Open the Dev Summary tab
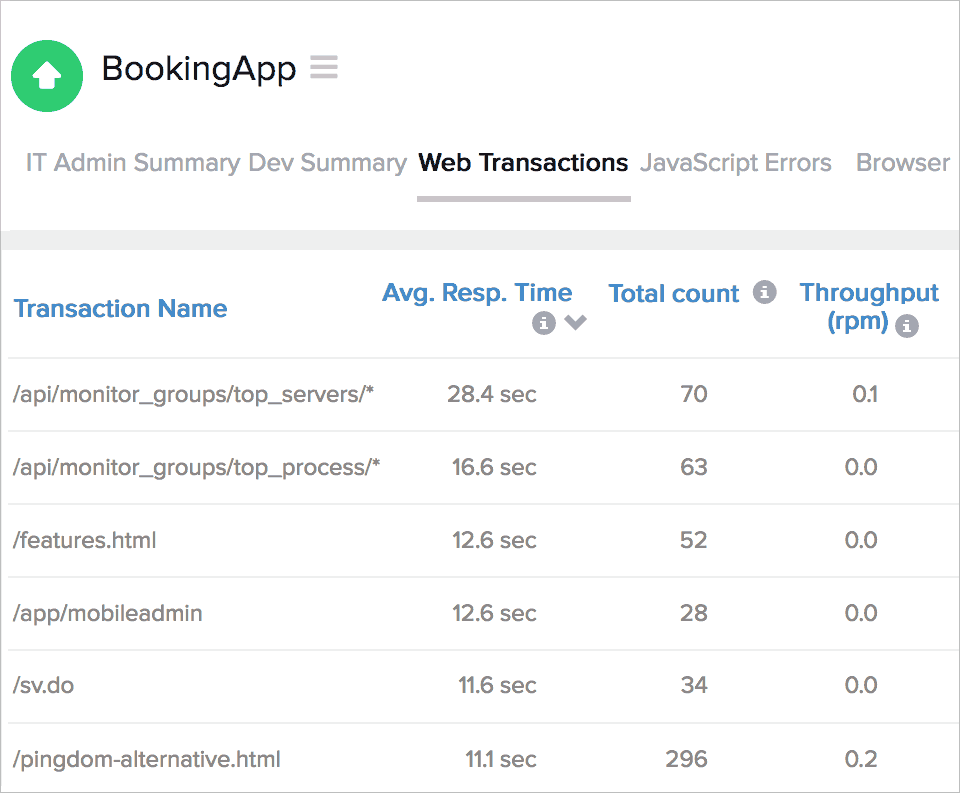The height and width of the screenshot is (793, 960). tap(327, 163)
